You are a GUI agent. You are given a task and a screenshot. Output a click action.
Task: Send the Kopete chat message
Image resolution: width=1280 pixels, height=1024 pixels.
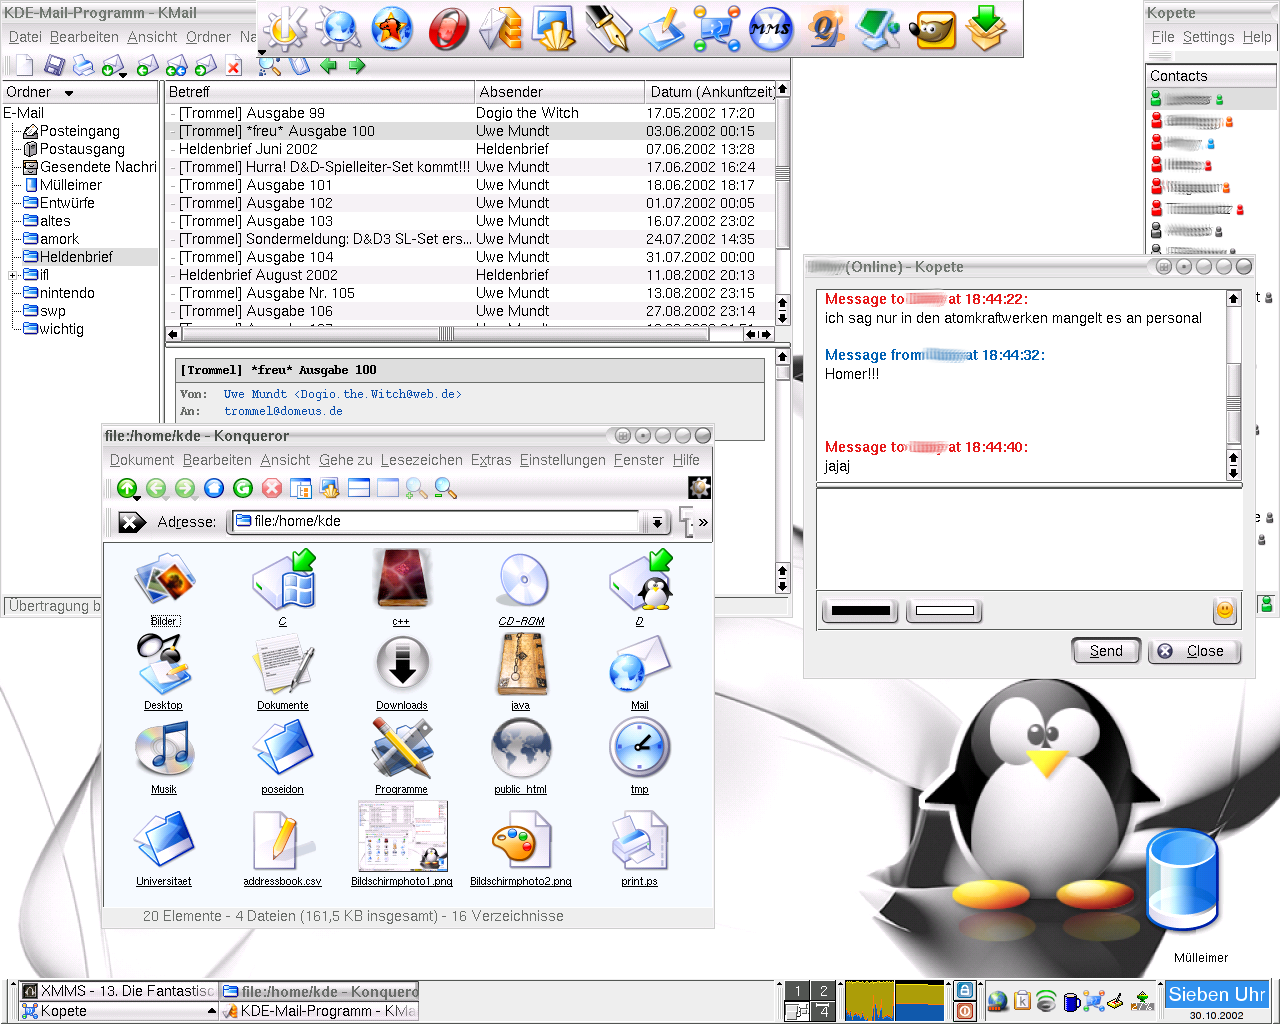pyautogui.click(x=1106, y=651)
